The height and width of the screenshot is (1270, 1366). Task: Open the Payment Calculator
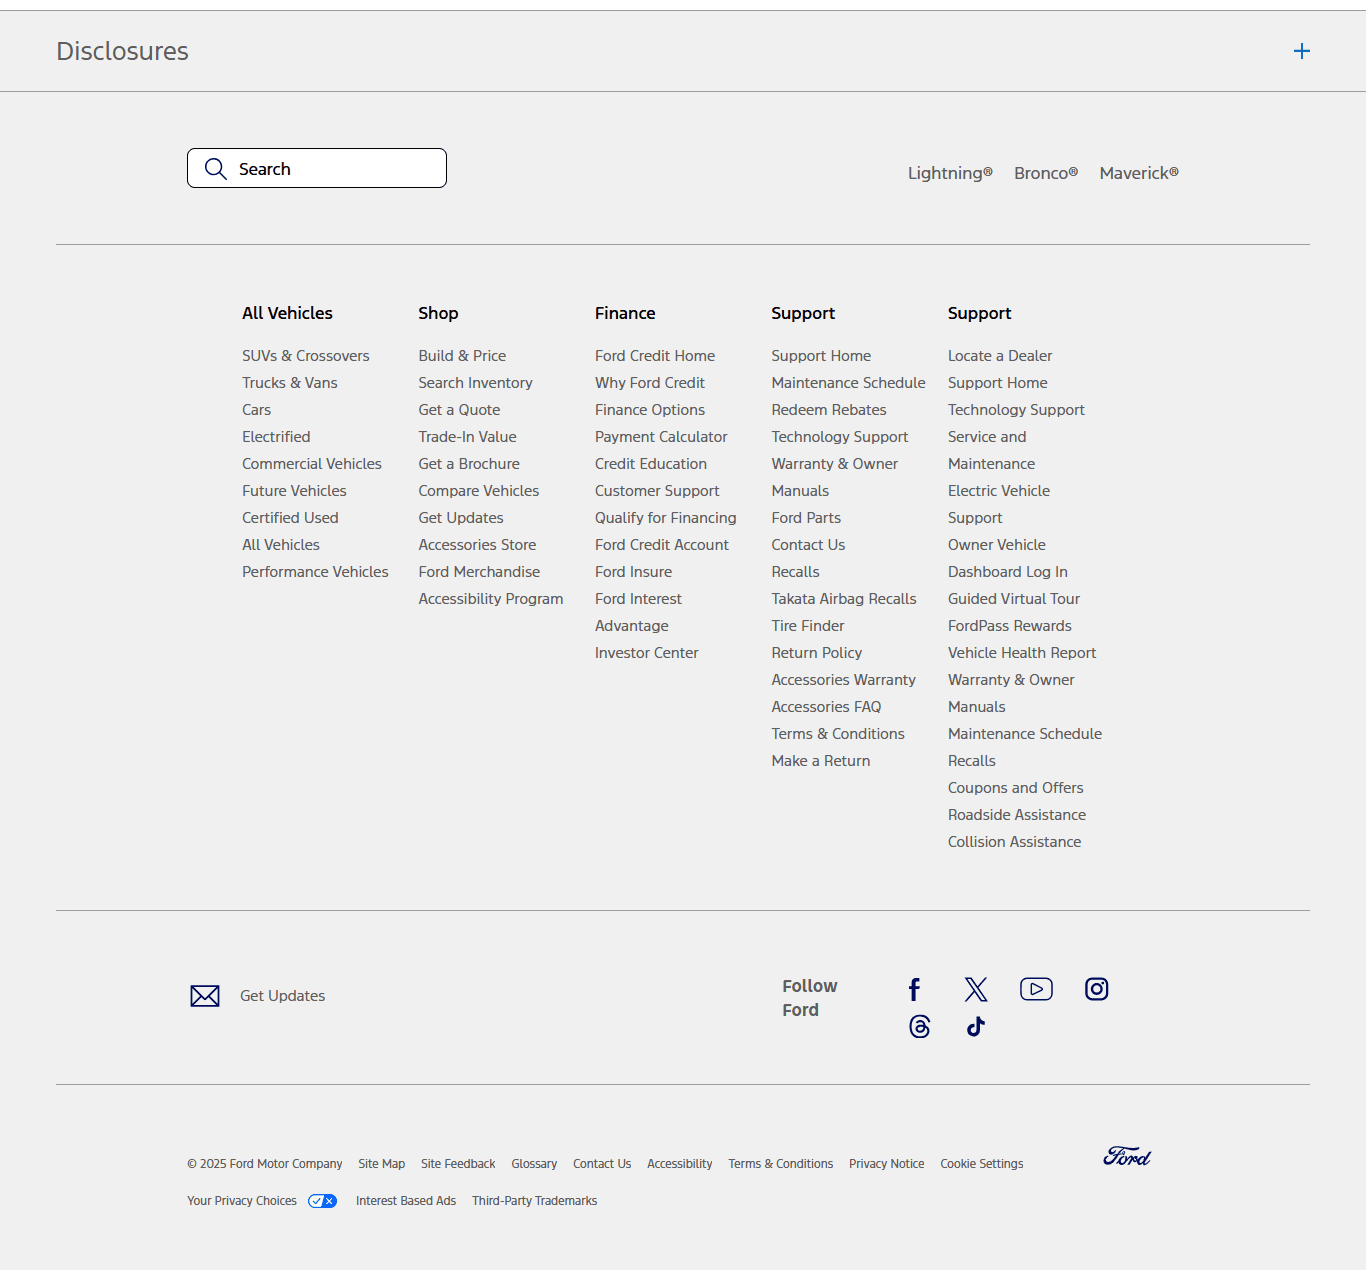pyautogui.click(x=661, y=437)
